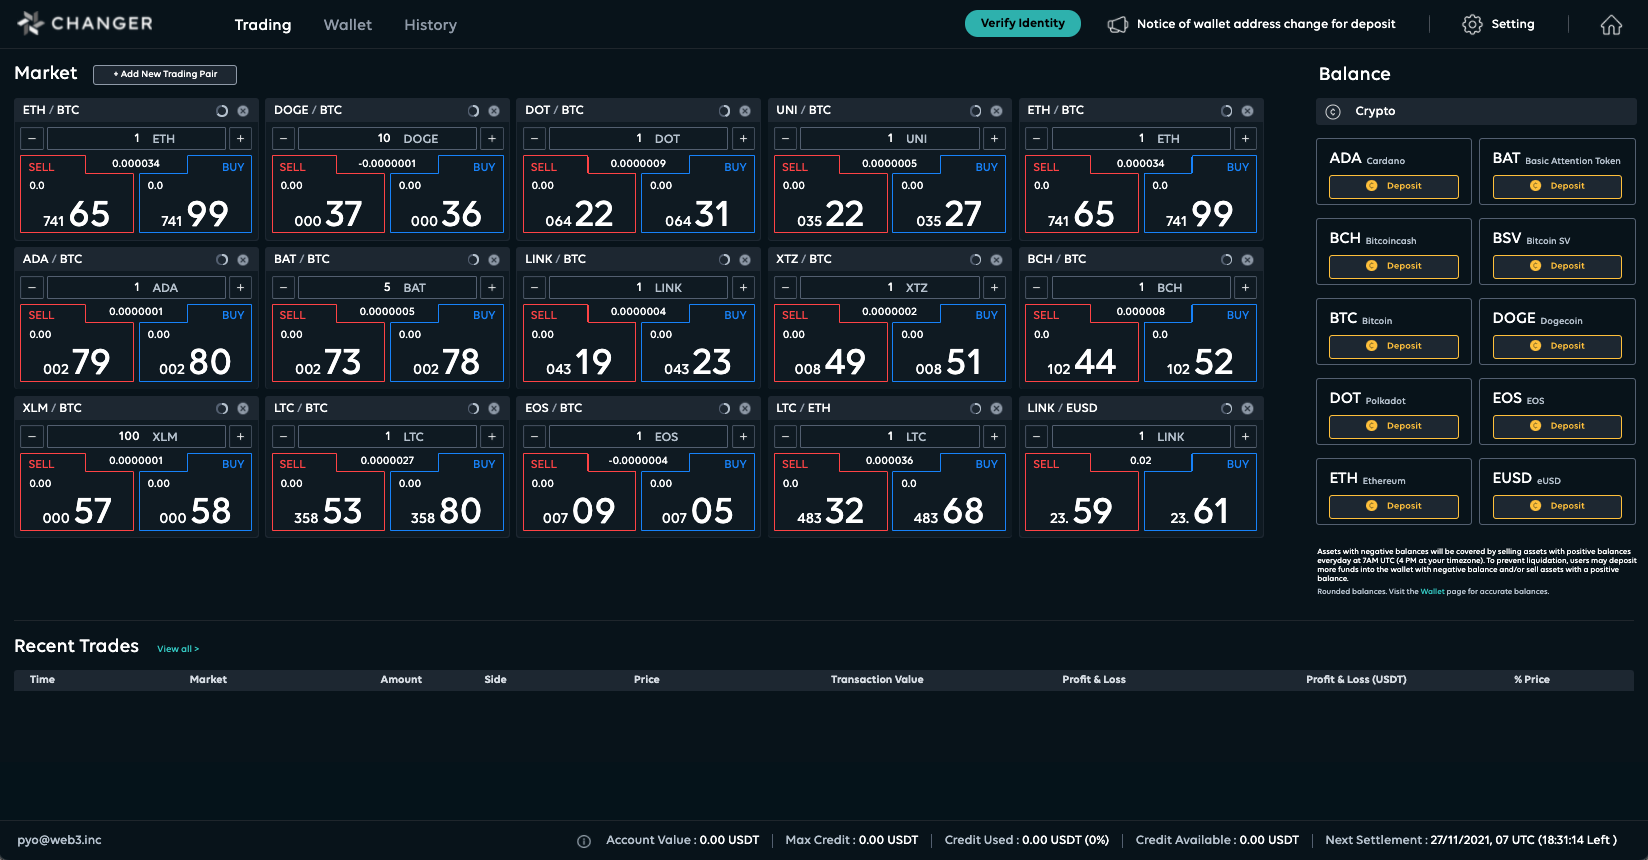Click the circular refresh icon on ADA / BTC
Viewport: 1648px width, 860px height.
click(x=222, y=260)
